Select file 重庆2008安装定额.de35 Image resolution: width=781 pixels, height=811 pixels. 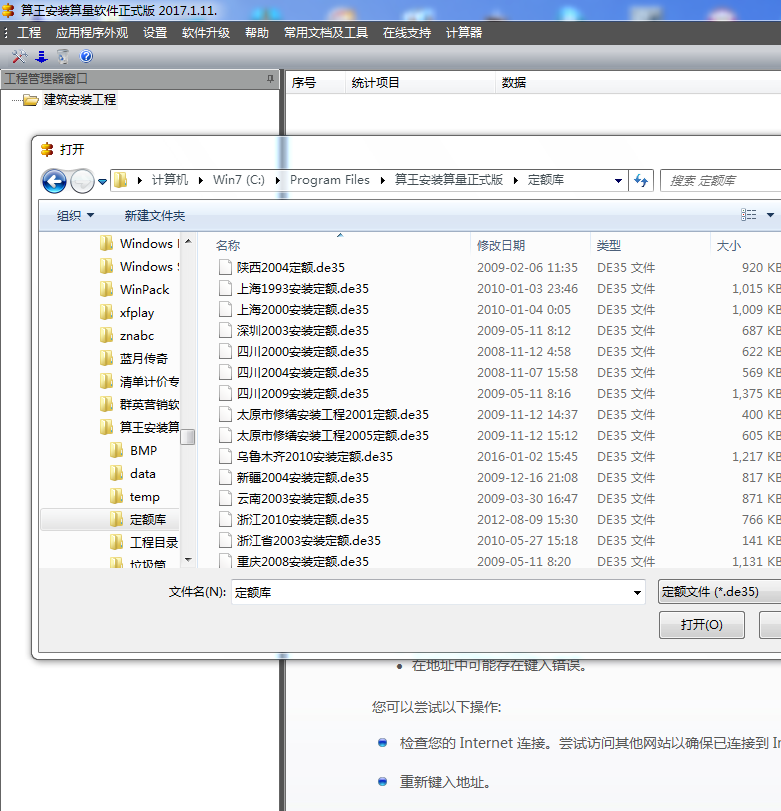(303, 561)
